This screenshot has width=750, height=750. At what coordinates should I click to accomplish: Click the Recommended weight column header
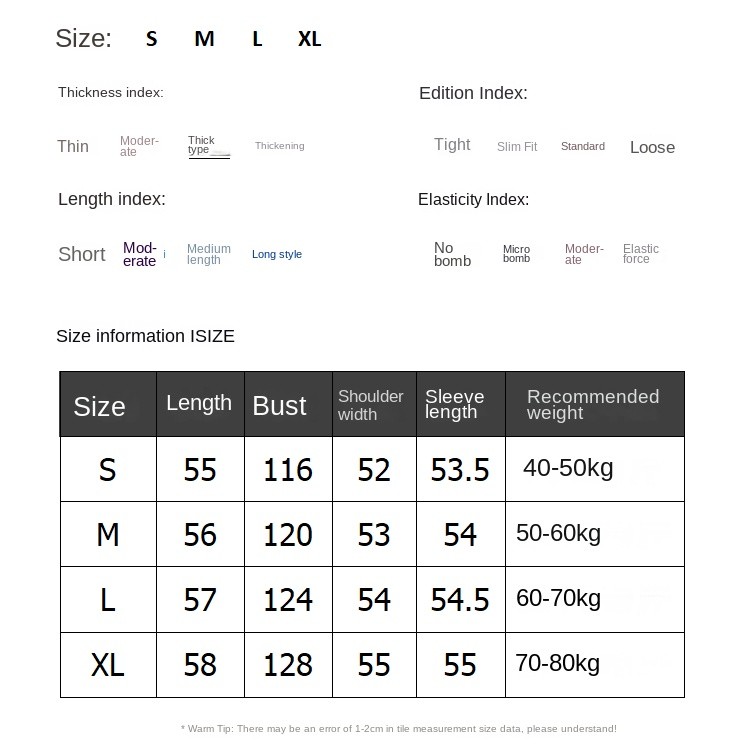[x=595, y=404]
